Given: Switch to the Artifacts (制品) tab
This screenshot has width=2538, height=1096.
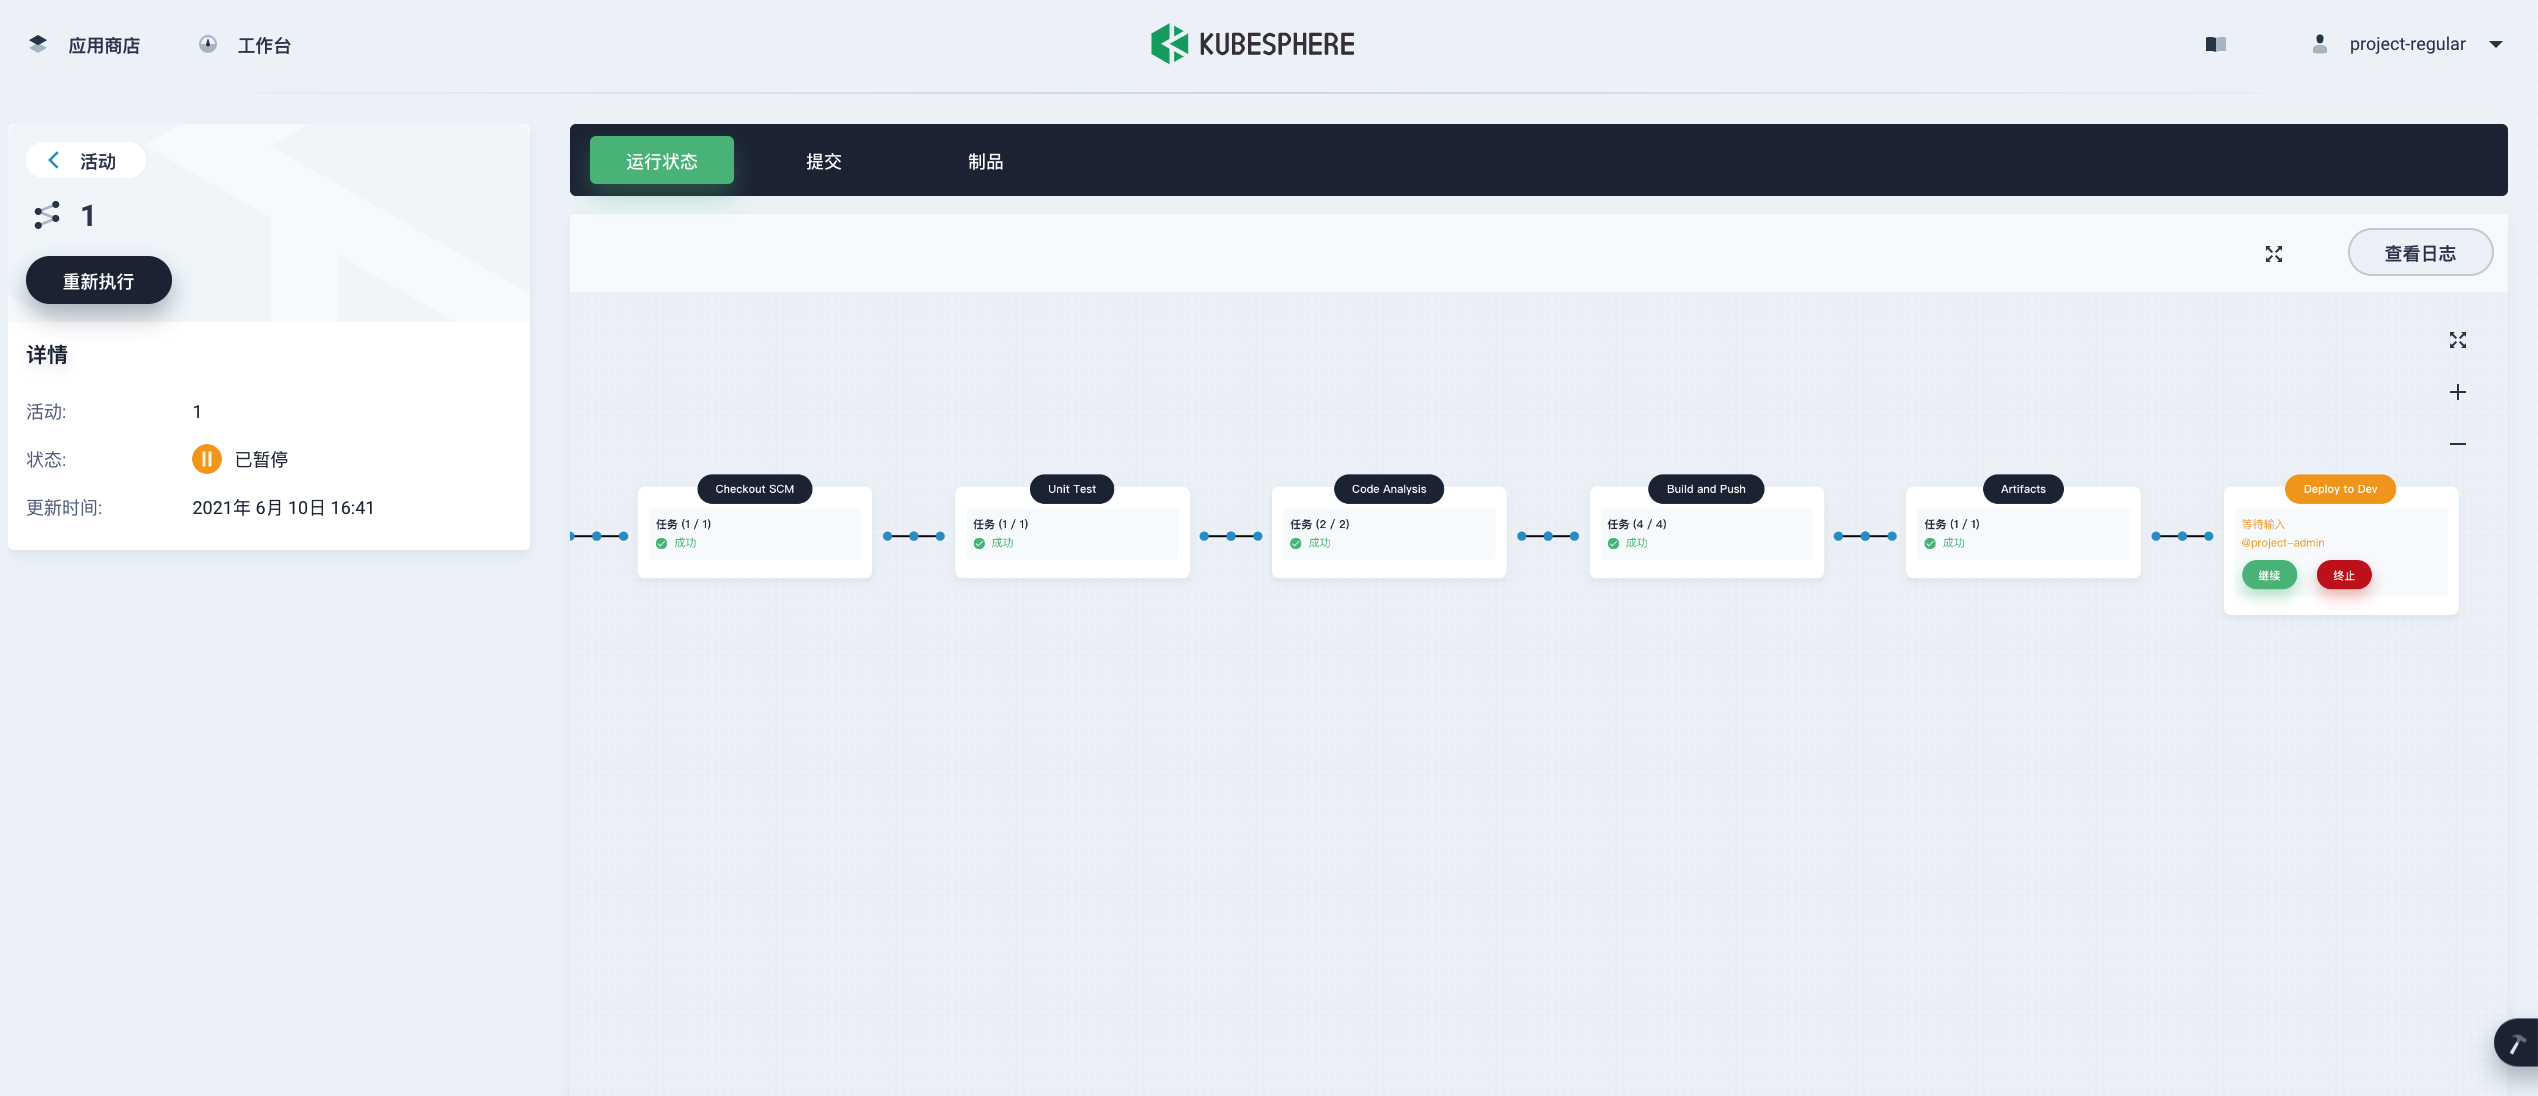Looking at the screenshot, I should click(x=985, y=161).
